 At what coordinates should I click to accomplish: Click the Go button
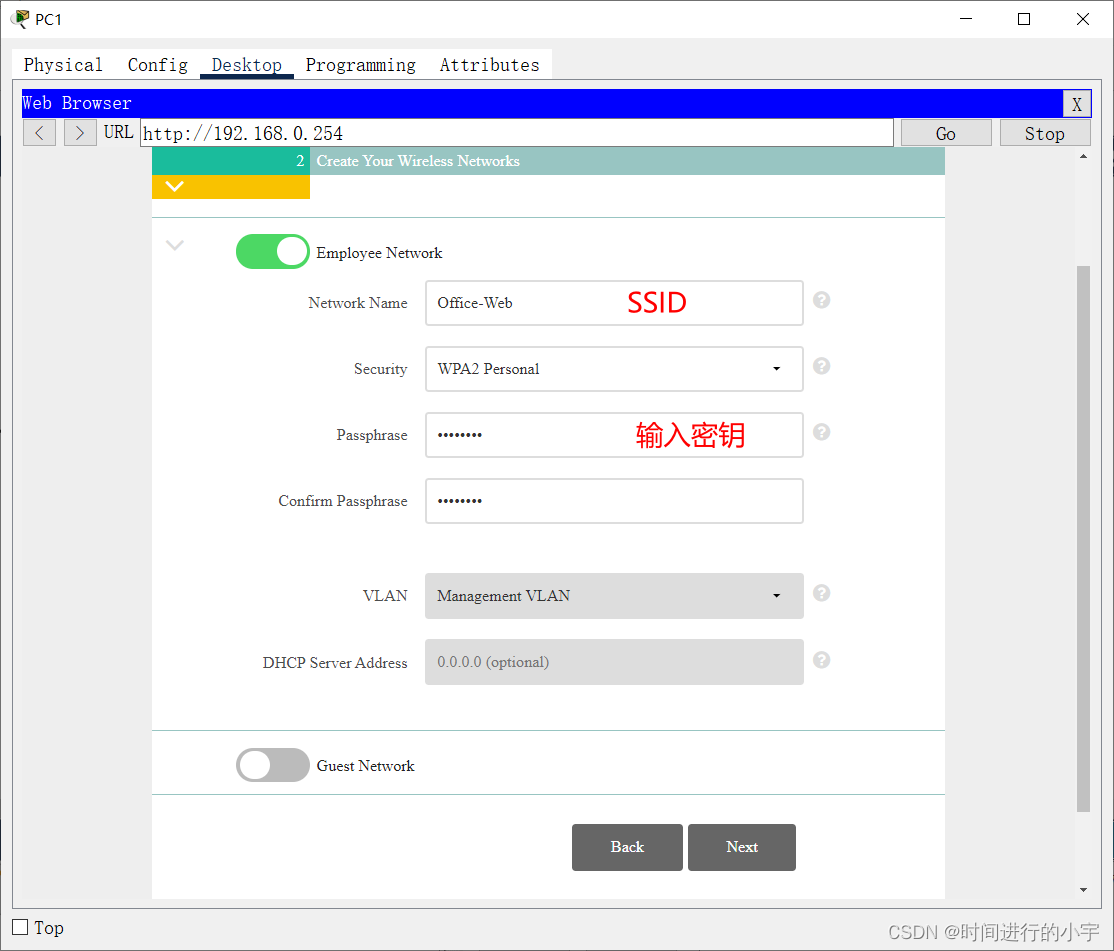[946, 134]
